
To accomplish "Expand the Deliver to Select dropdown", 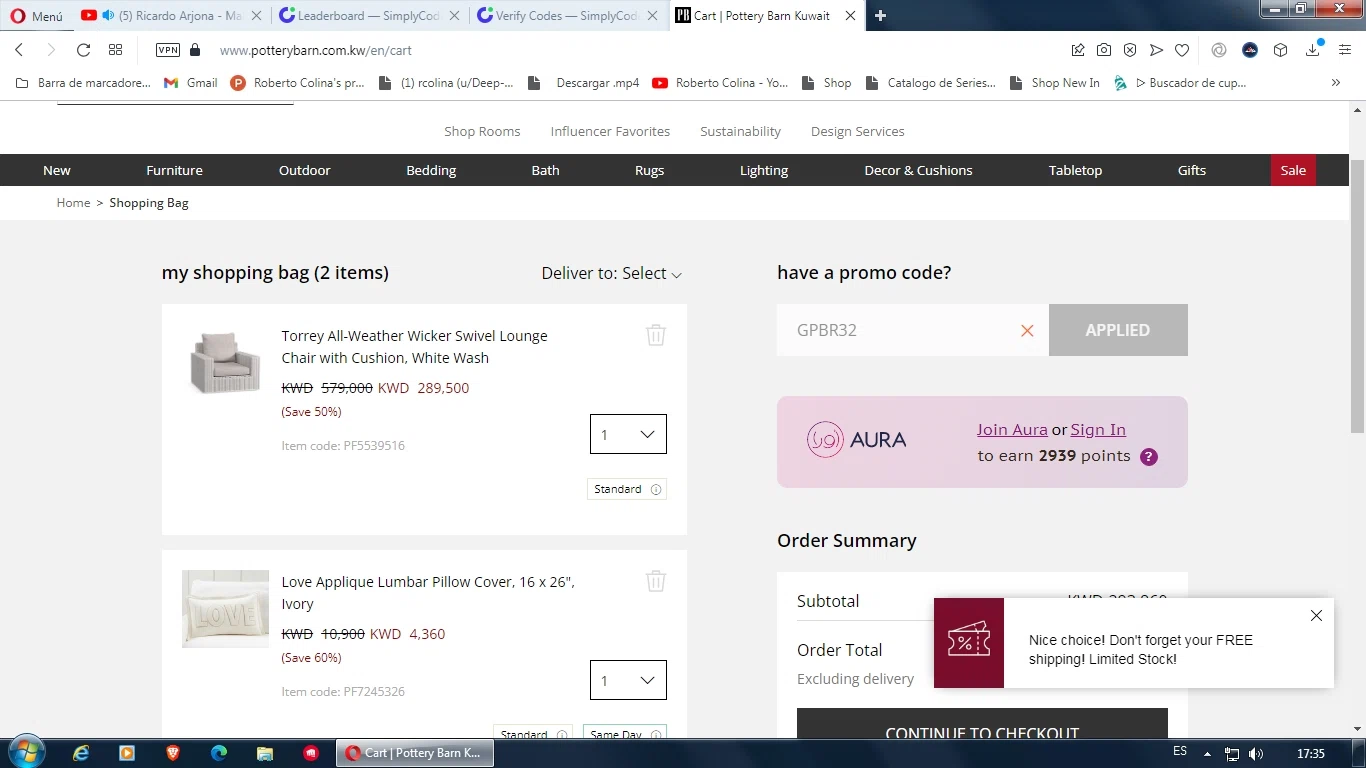I will click(x=611, y=273).
